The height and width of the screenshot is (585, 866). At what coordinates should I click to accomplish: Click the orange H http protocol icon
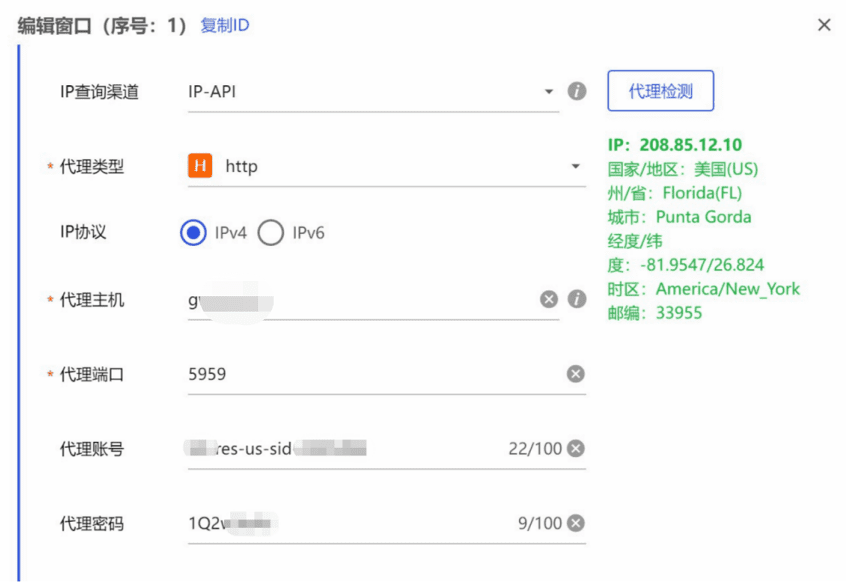(x=201, y=166)
